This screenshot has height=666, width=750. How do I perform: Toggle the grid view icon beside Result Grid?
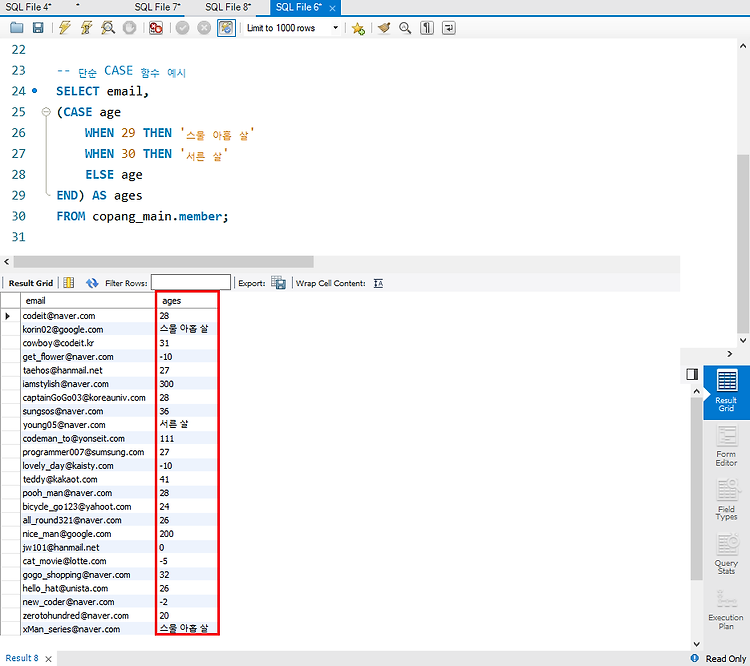tap(69, 283)
